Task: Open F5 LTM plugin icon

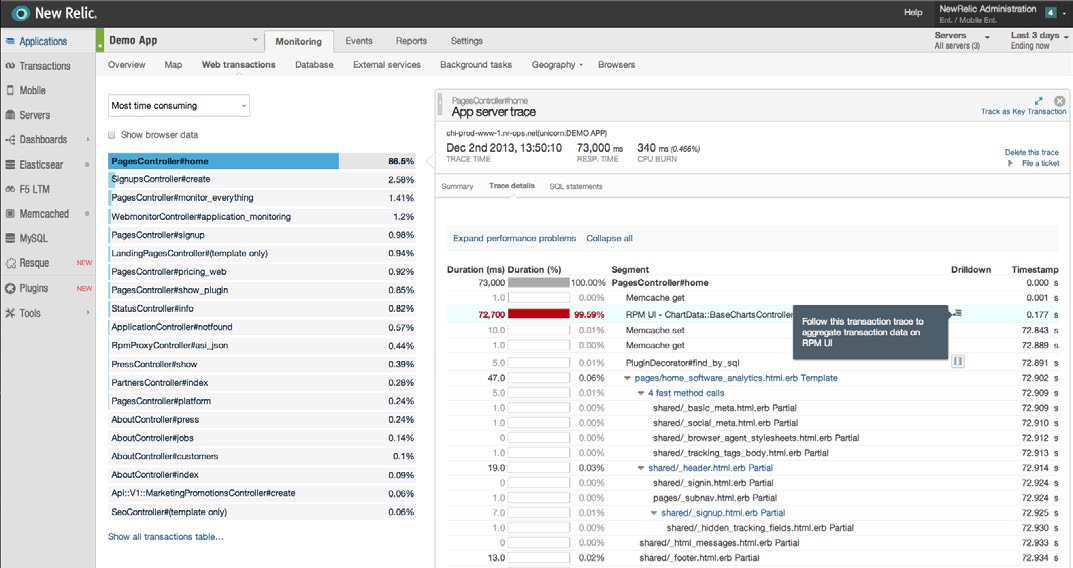Action: 10,189
